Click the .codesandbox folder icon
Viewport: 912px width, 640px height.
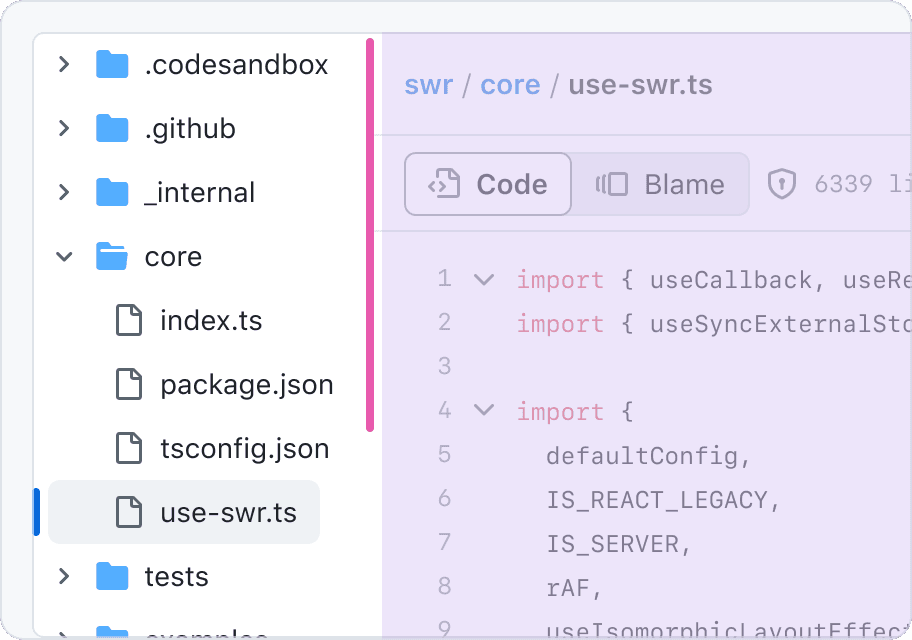tap(112, 65)
